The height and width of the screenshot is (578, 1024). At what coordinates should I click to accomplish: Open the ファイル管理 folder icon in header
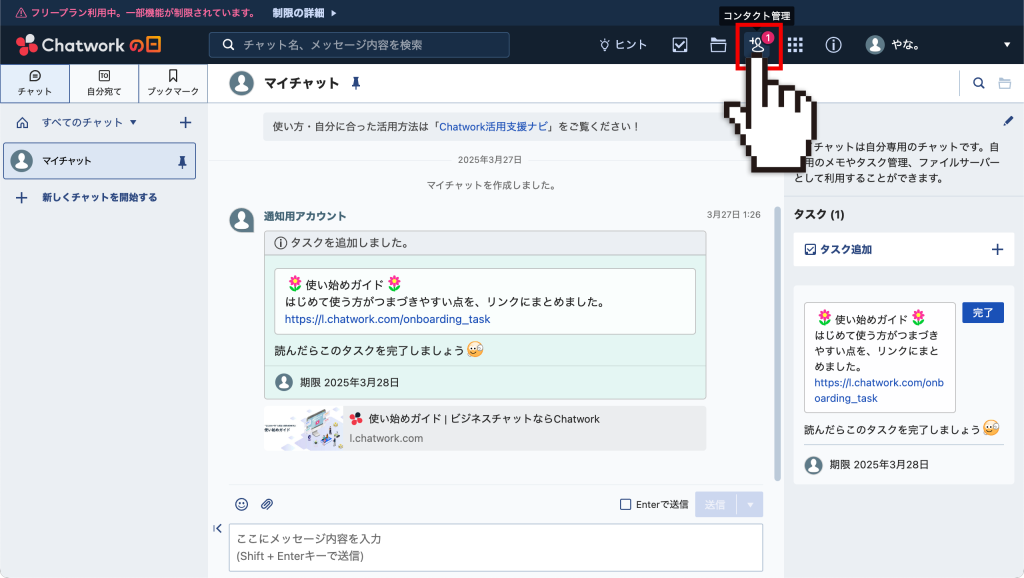click(719, 44)
